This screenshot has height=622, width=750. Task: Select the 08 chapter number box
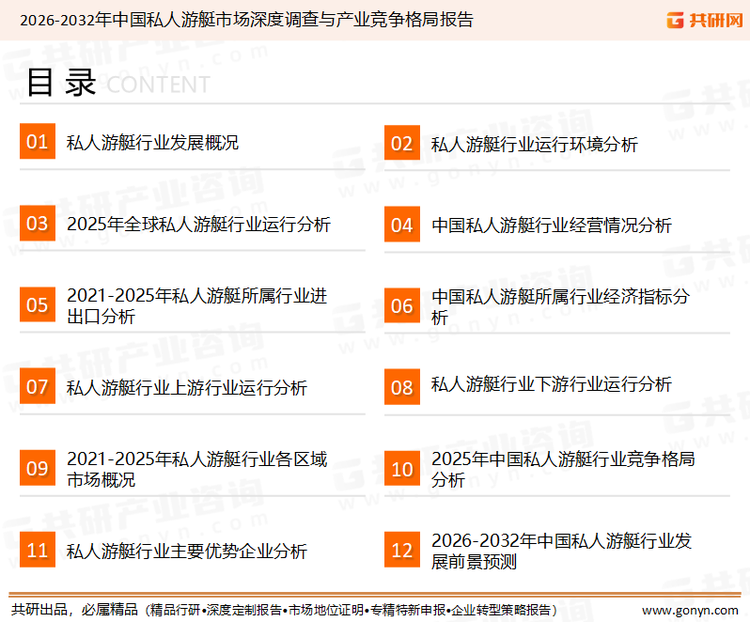[x=401, y=386]
